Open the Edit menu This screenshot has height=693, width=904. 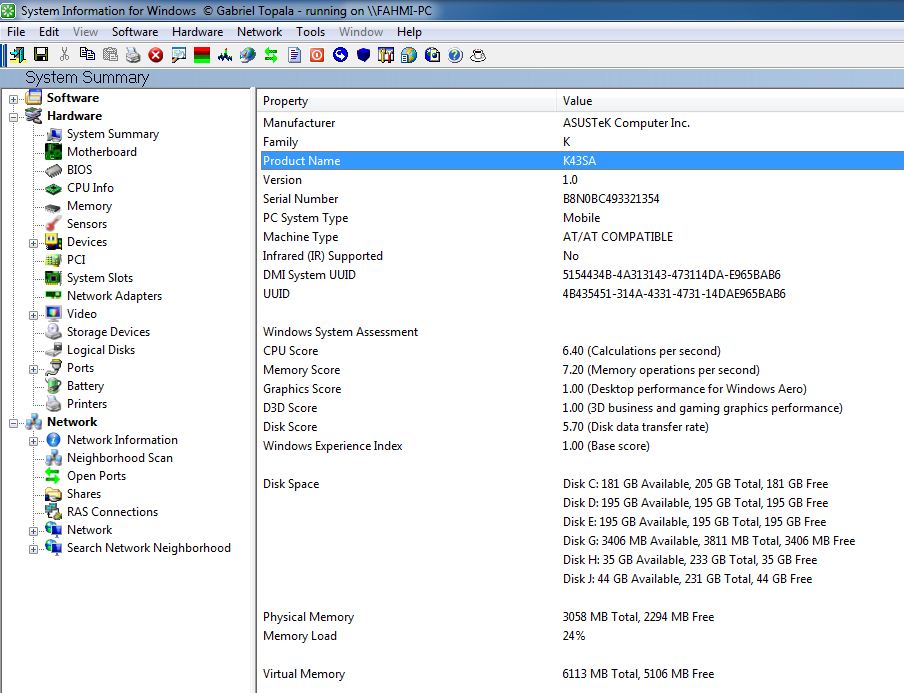49,32
